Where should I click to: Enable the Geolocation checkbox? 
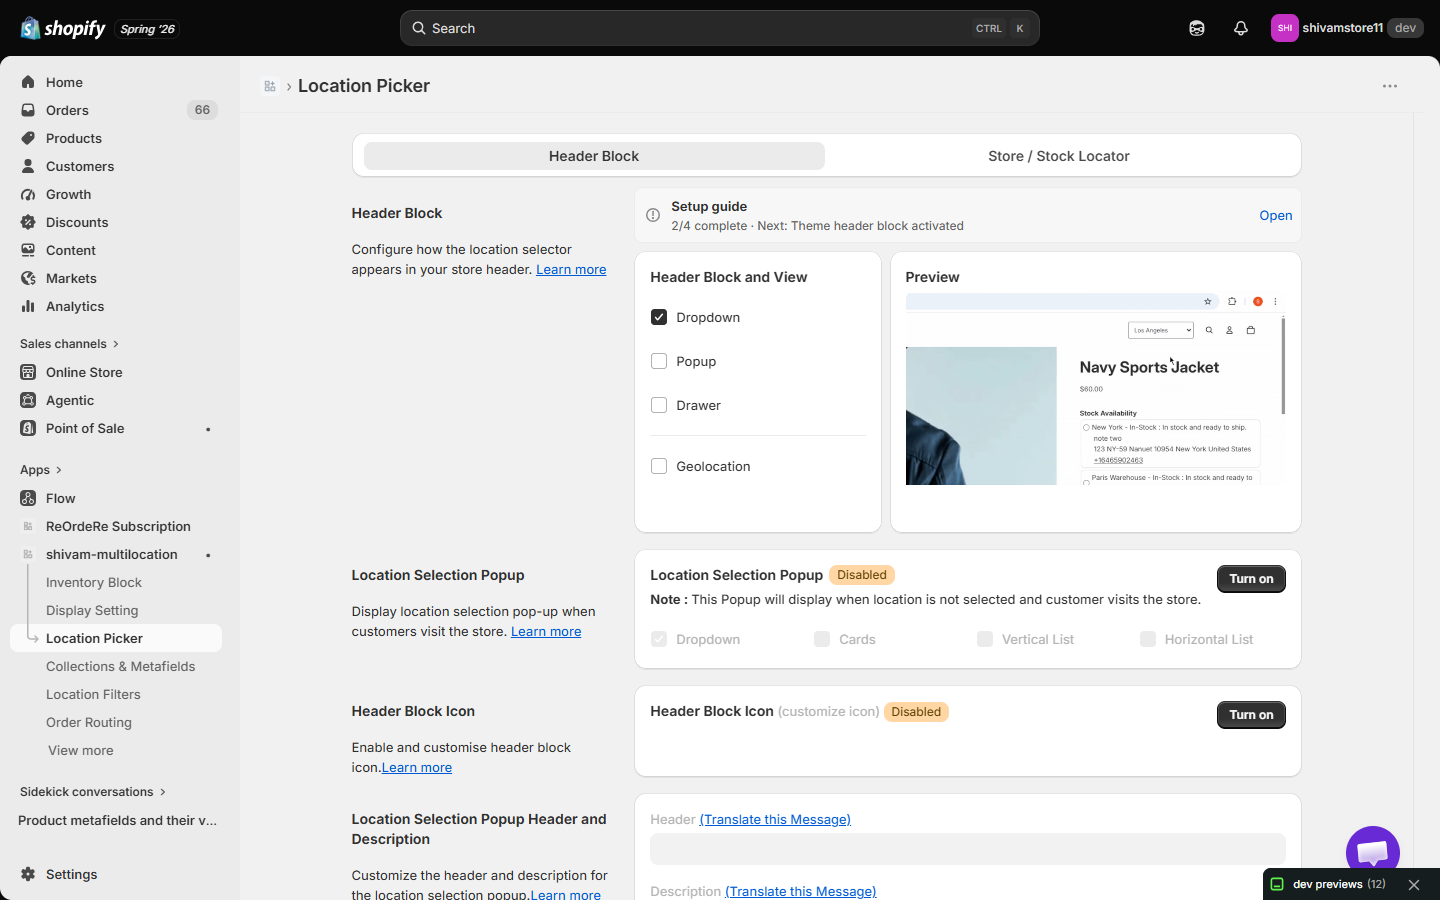click(x=659, y=466)
